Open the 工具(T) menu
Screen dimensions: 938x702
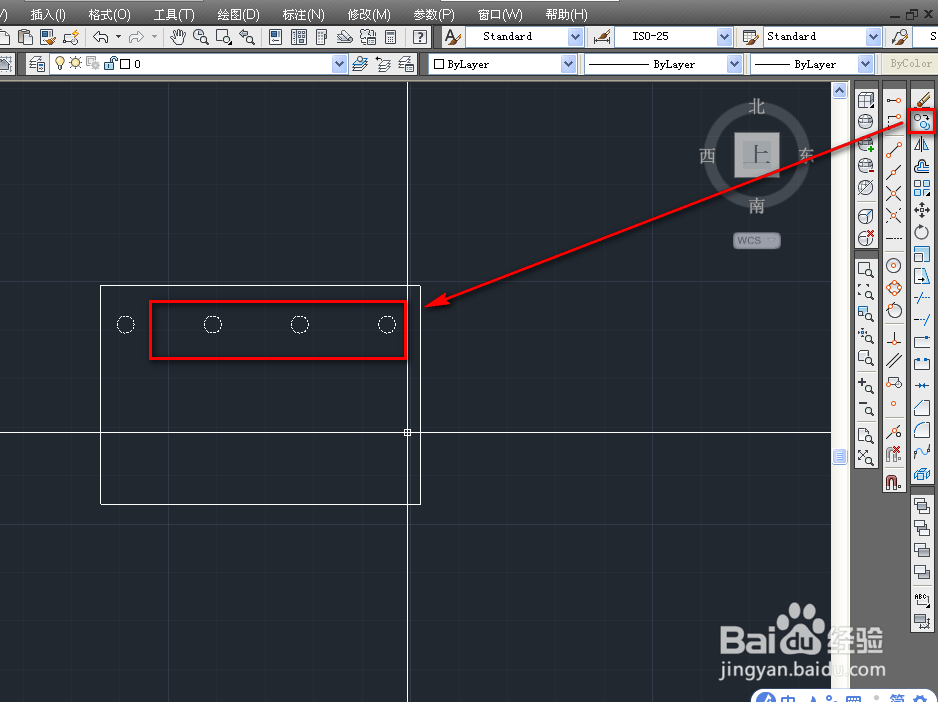pos(174,14)
